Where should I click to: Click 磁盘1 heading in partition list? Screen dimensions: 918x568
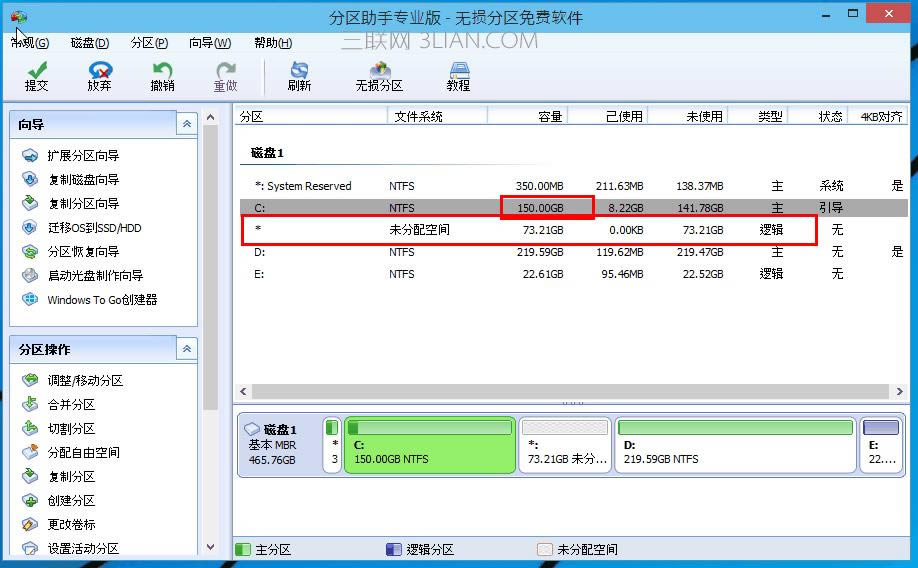268,153
